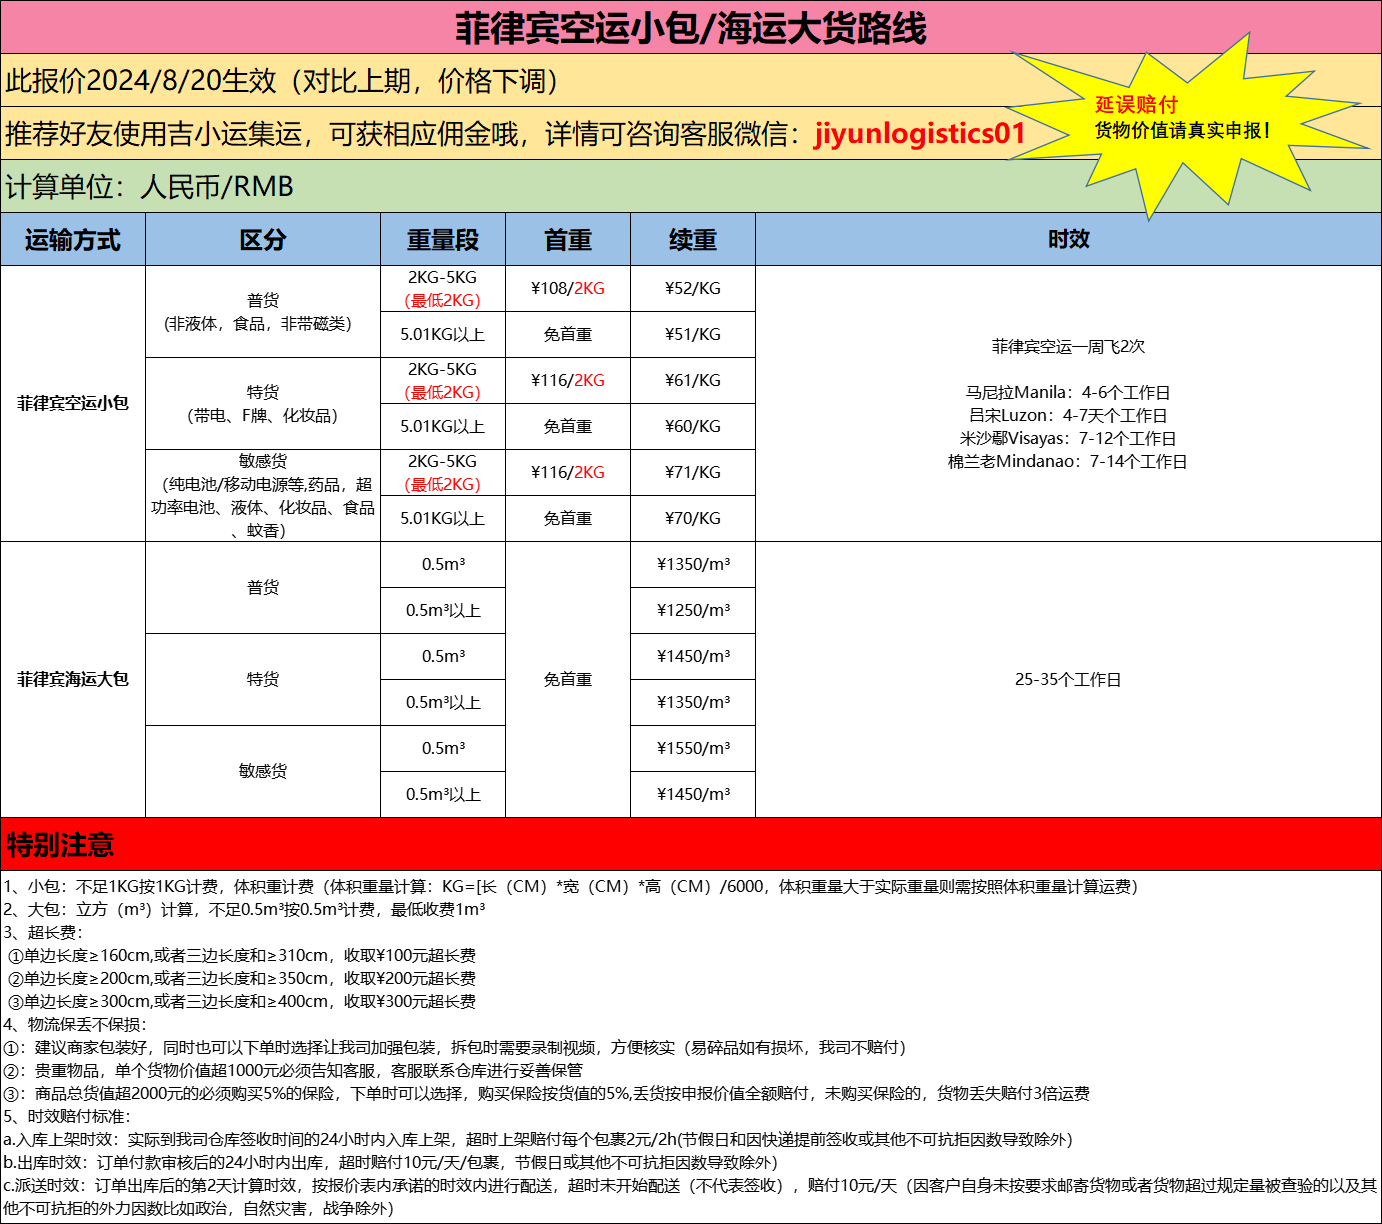Select the ¥51/KG price cell
This screenshot has width=1382, height=1224.
(693, 334)
